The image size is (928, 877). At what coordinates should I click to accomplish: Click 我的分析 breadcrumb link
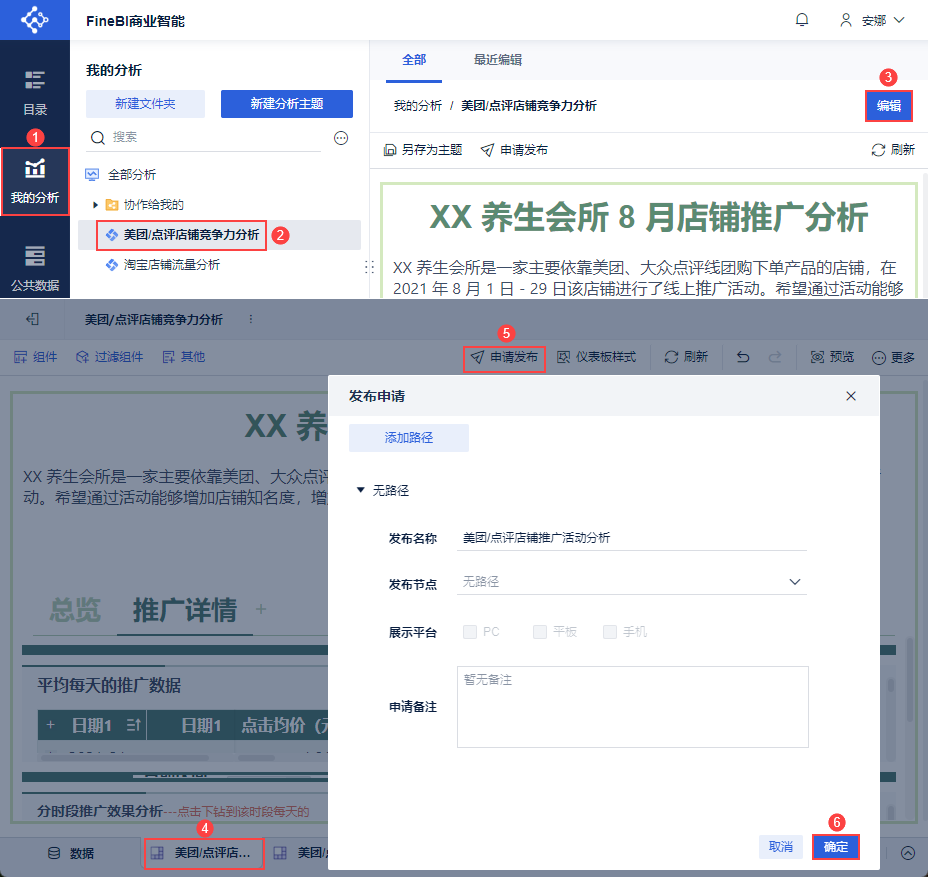click(417, 106)
